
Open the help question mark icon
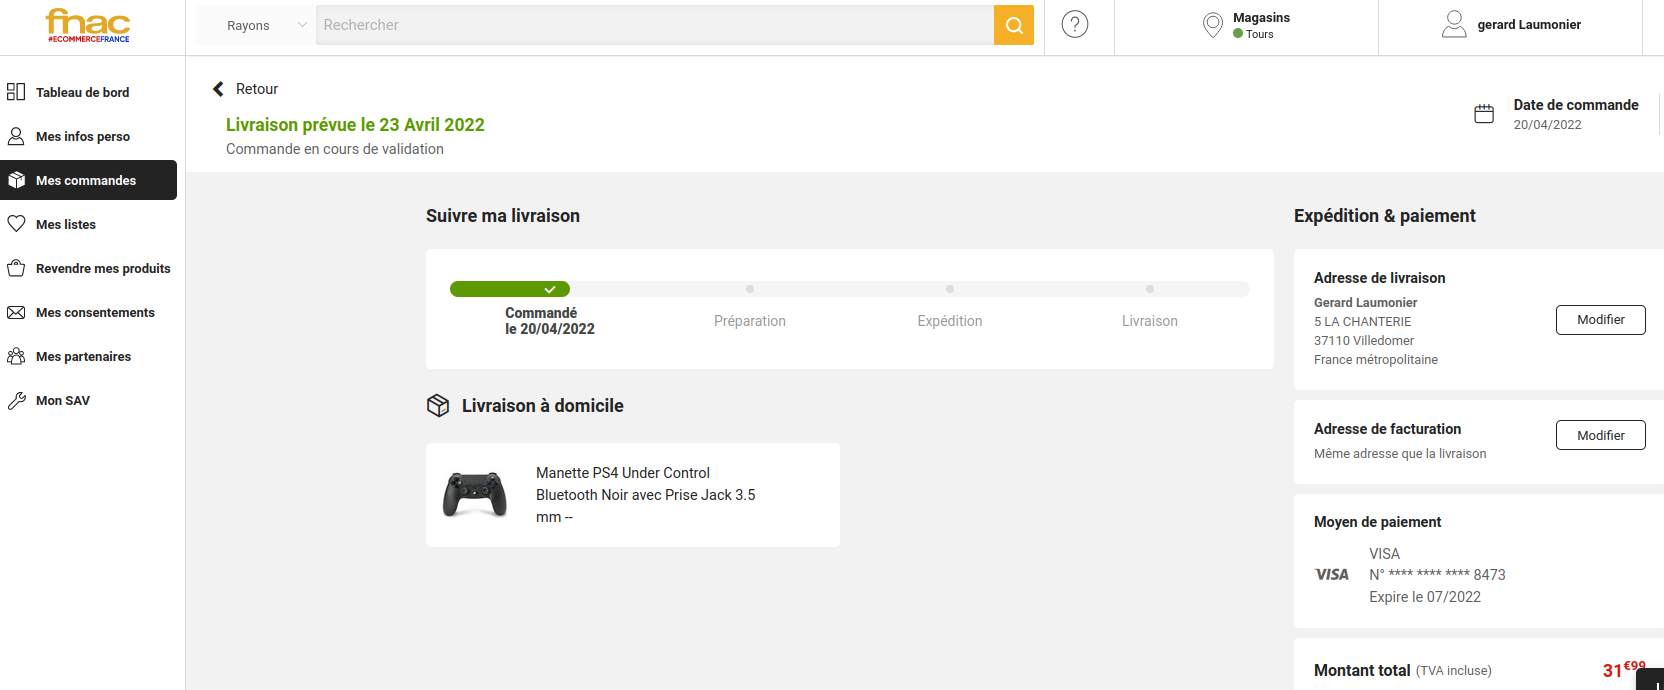[1074, 25]
